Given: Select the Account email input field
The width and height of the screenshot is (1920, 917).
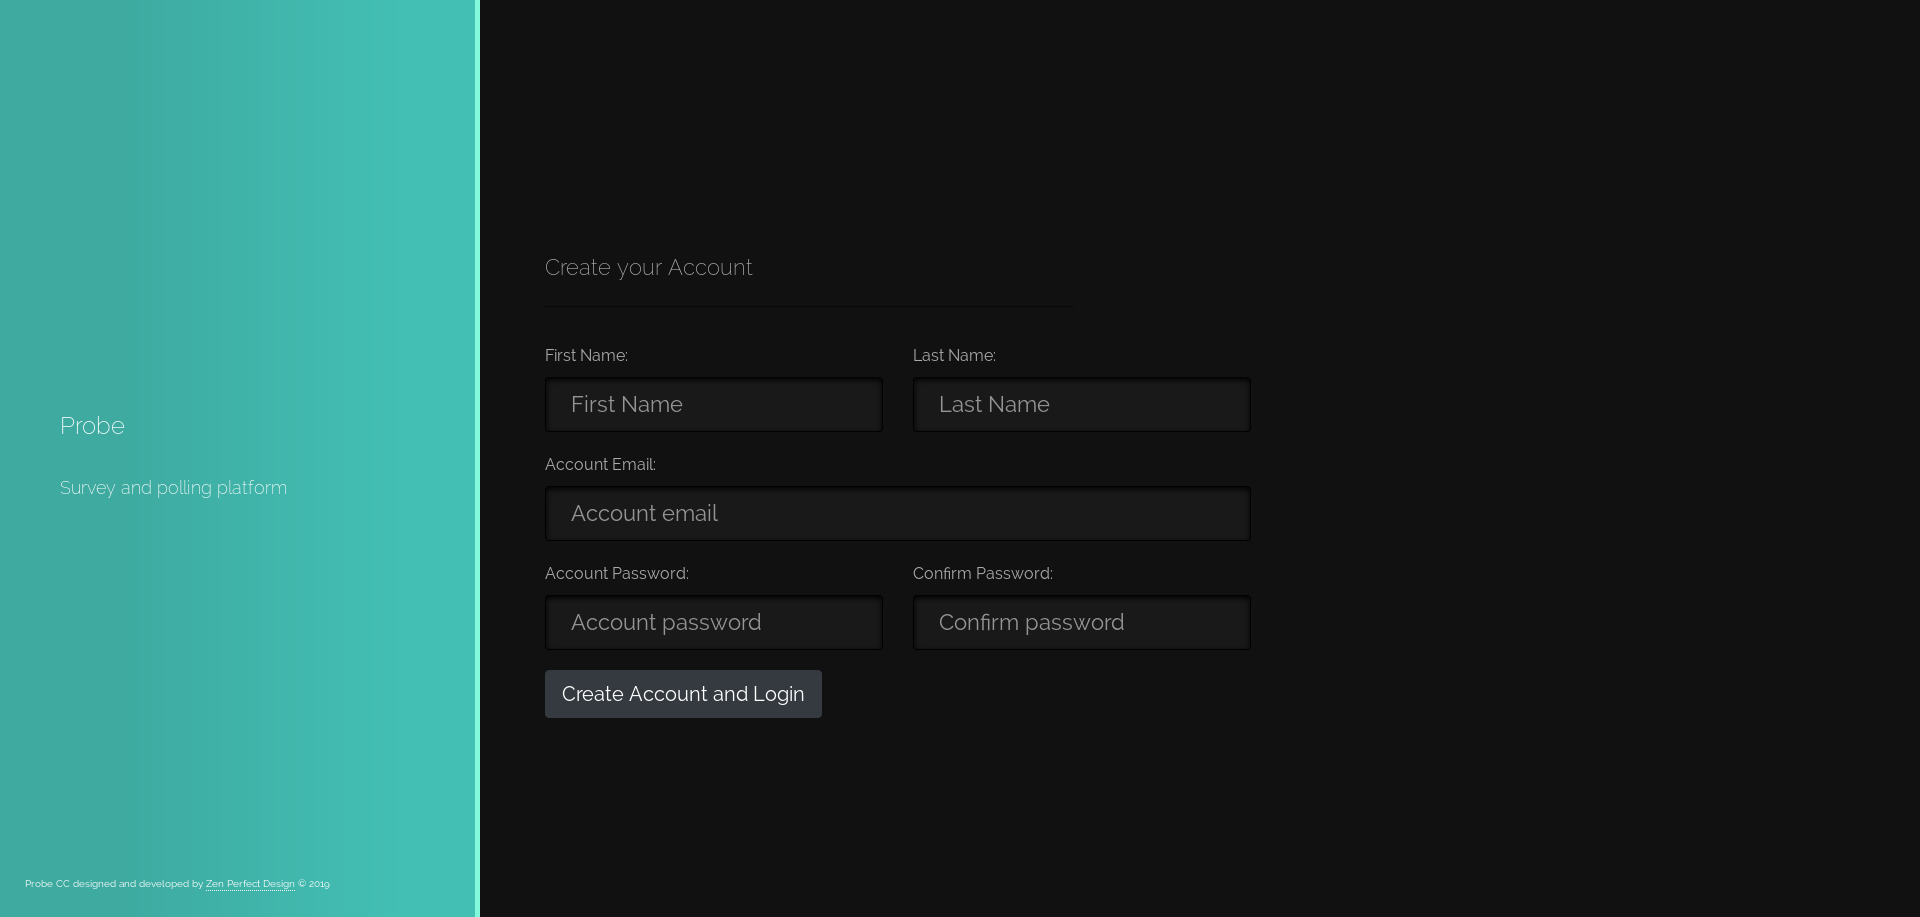Looking at the screenshot, I should click(897, 514).
